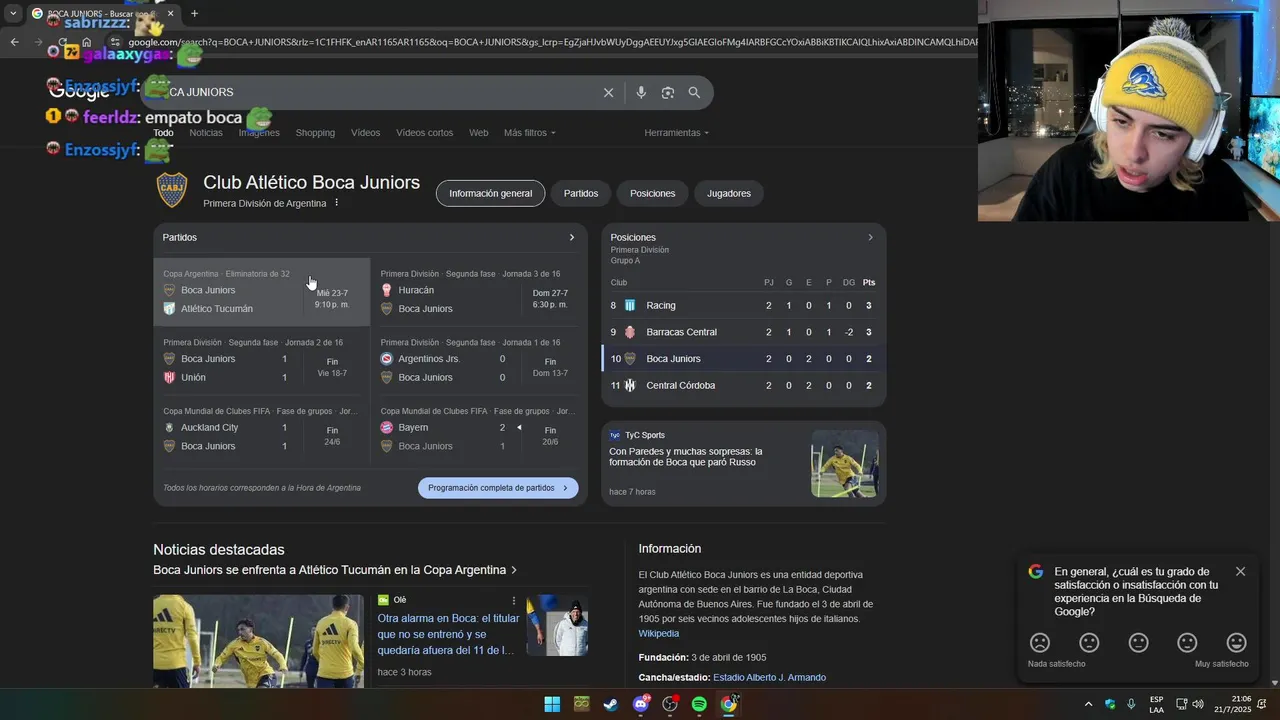Open Google Lens image search icon
The image size is (1280, 720).
668,92
